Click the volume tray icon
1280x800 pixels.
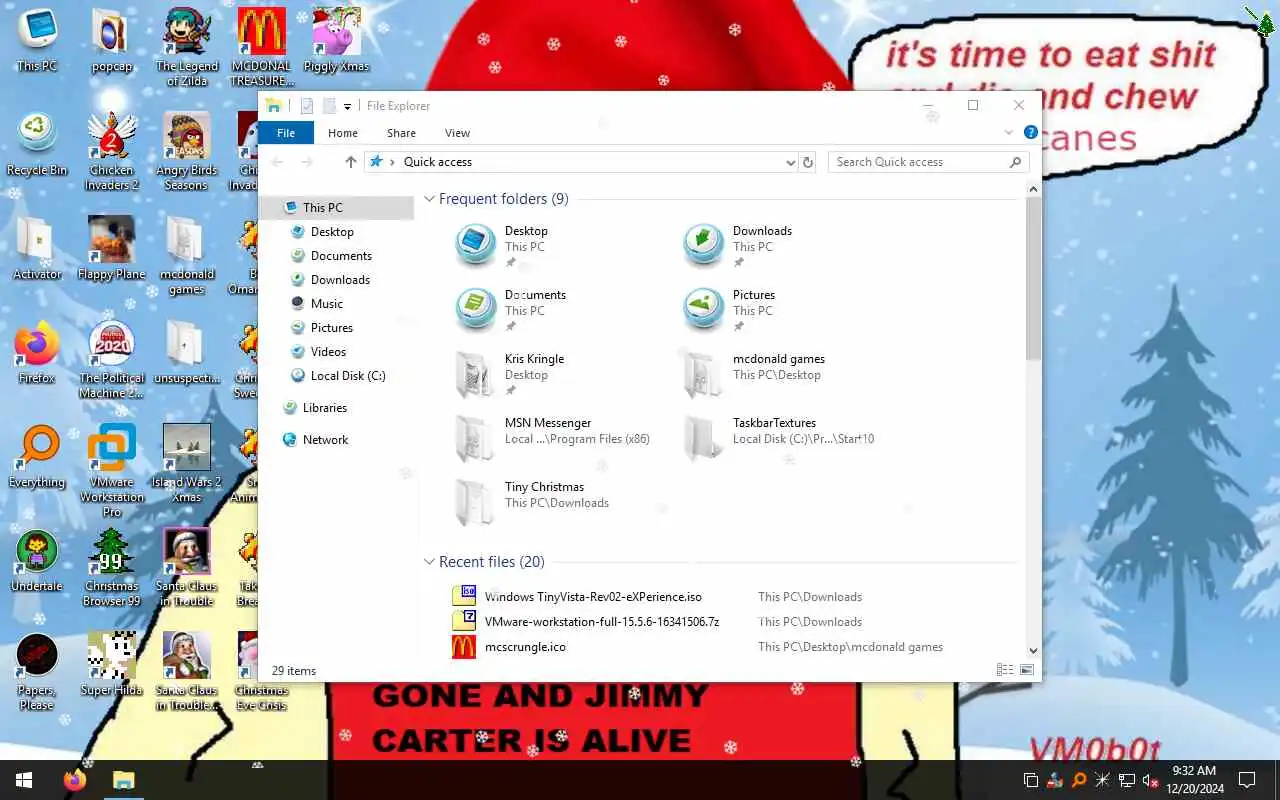1150,780
